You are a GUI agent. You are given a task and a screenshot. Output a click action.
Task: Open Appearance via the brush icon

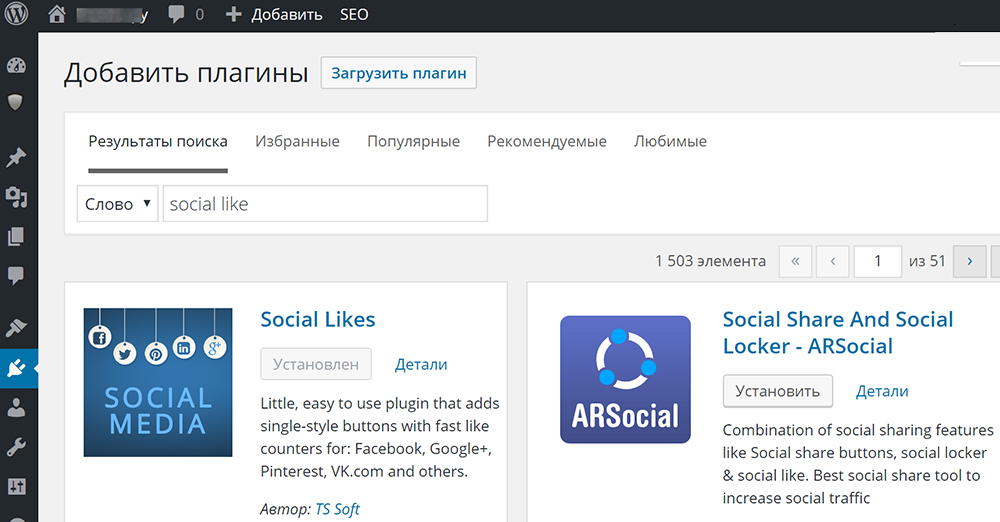tap(17, 328)
